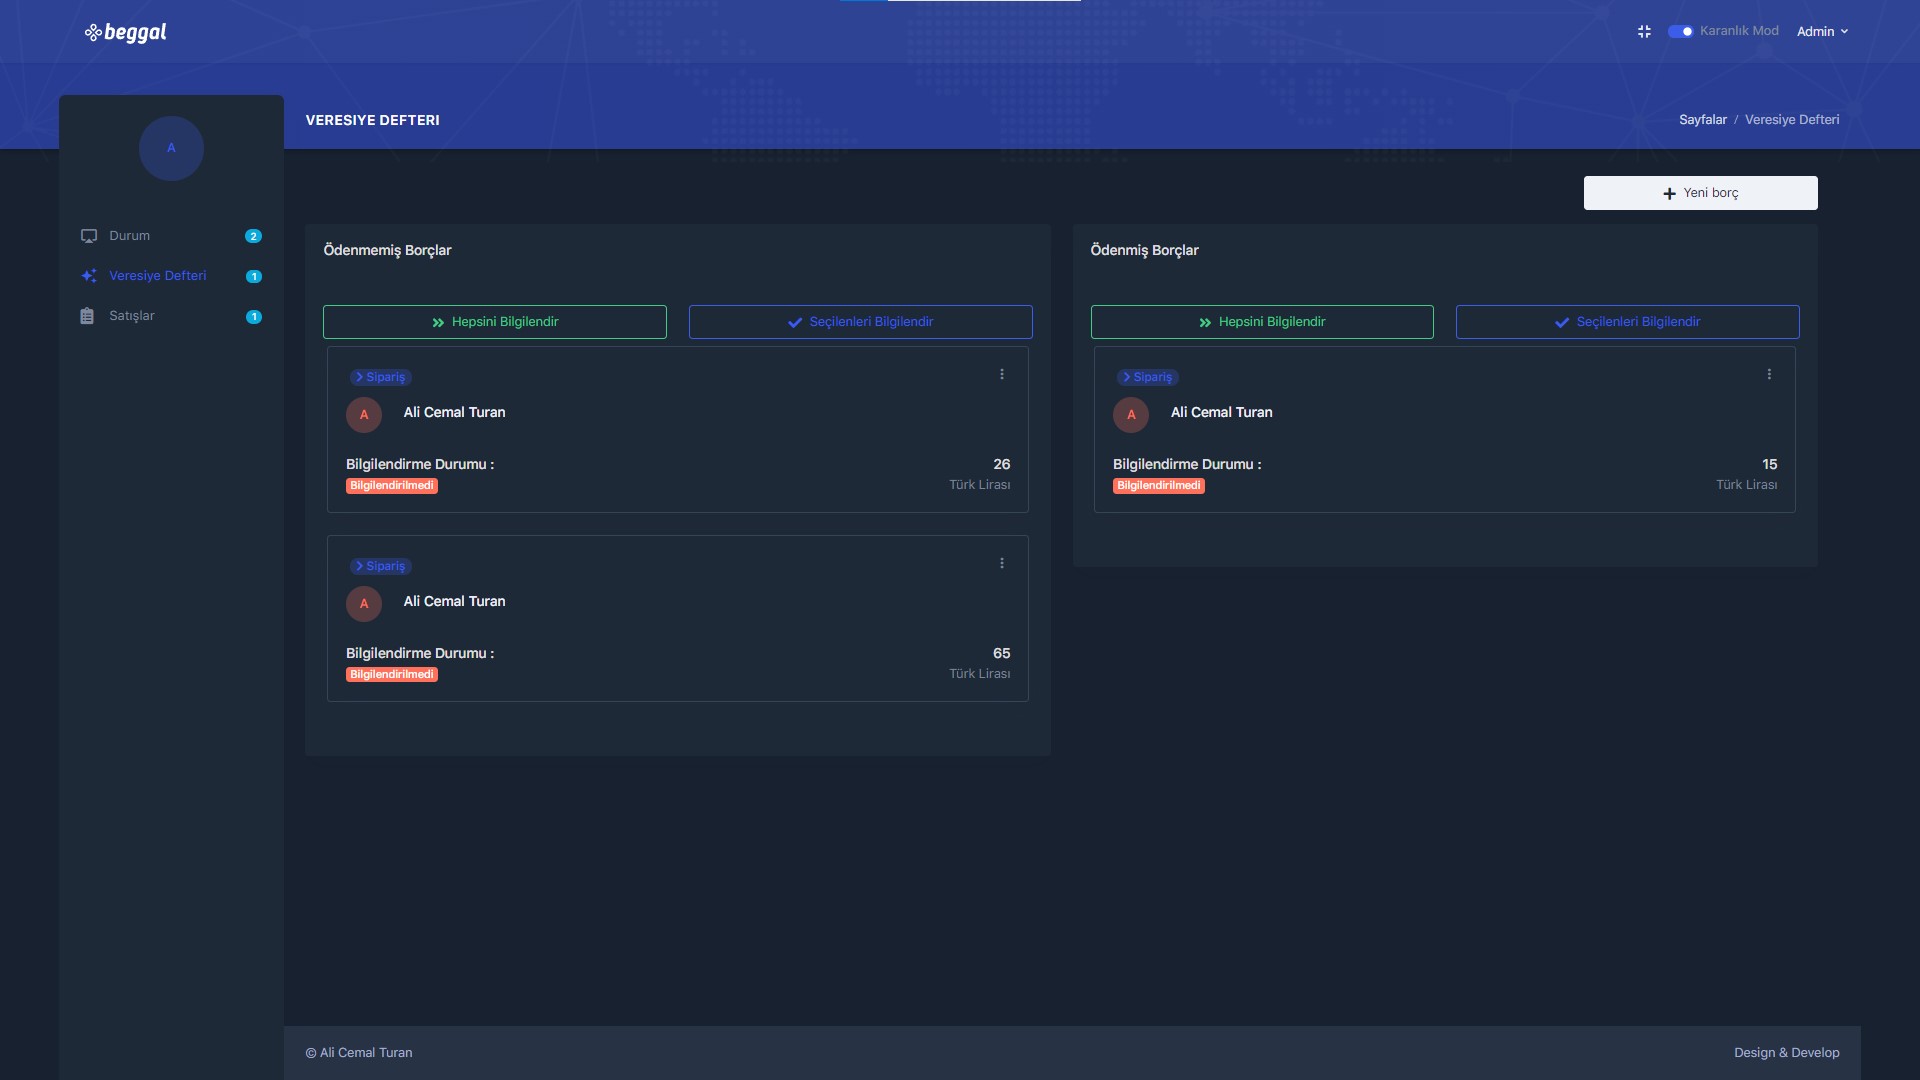Click the Sipariş tag on the 65 lira debt
This screenshot has width=1920, height=1080.
click(380, 566)
